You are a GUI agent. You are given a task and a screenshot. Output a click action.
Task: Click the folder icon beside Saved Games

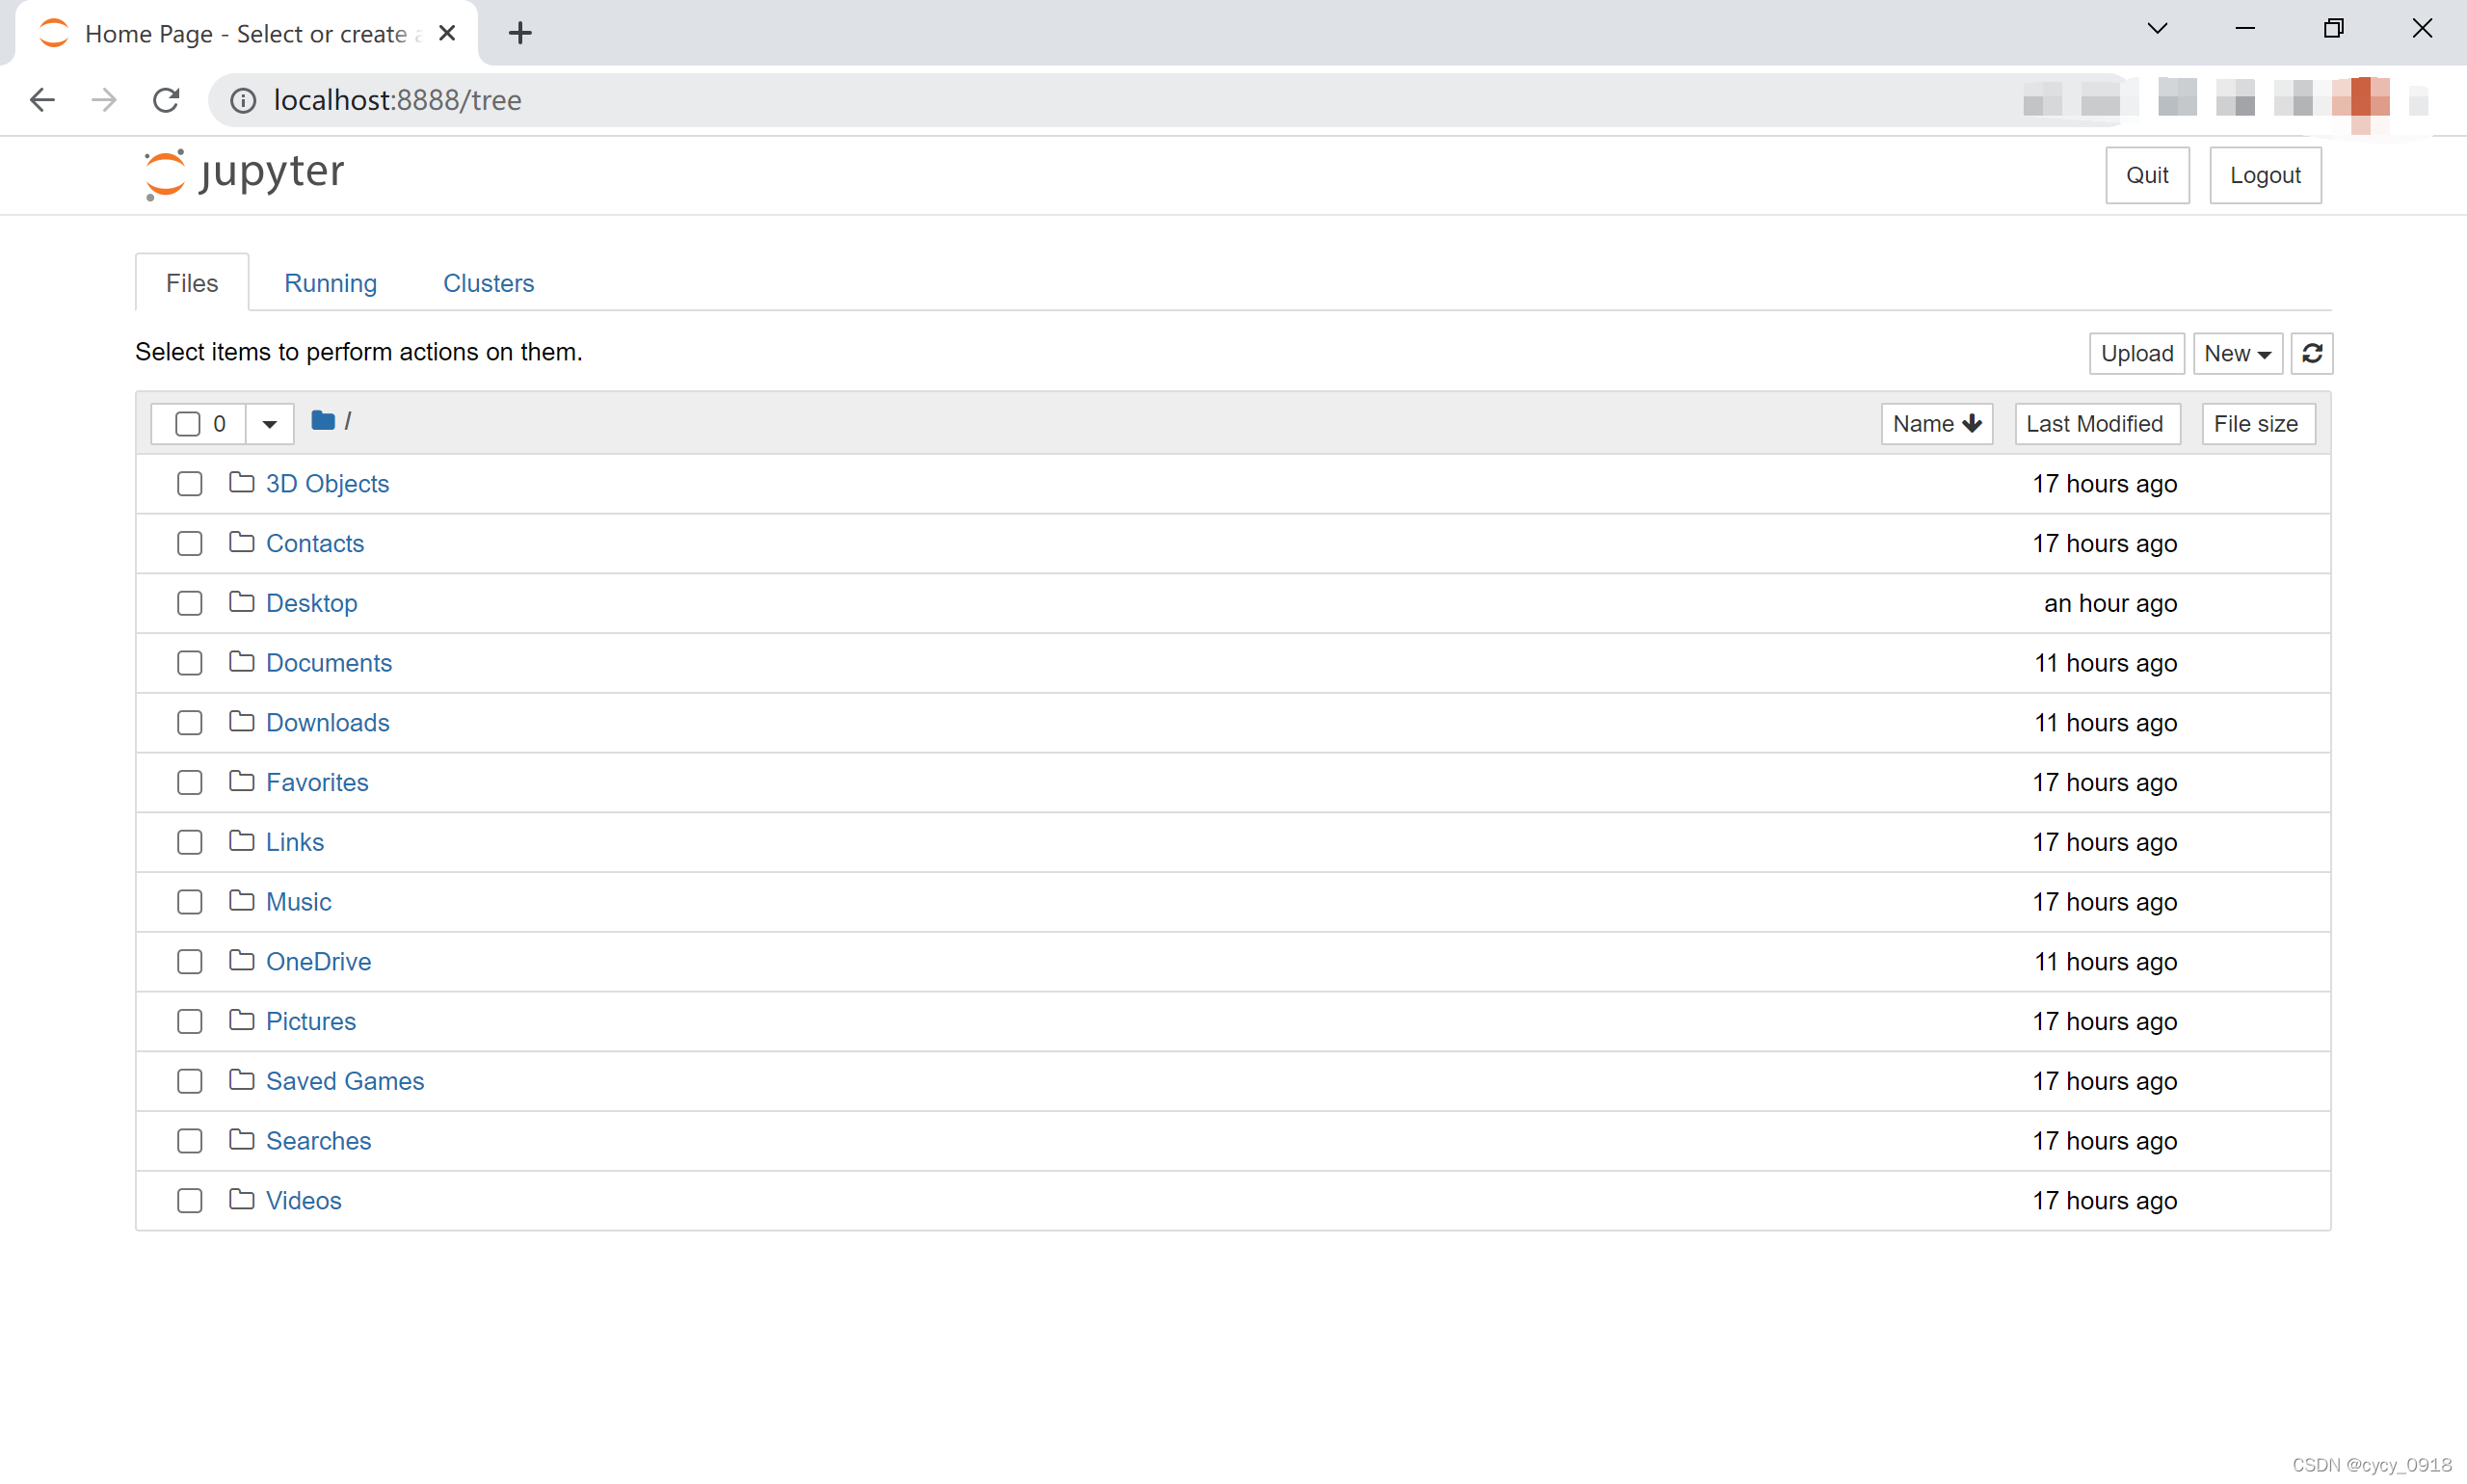(x=241, y=1080)
